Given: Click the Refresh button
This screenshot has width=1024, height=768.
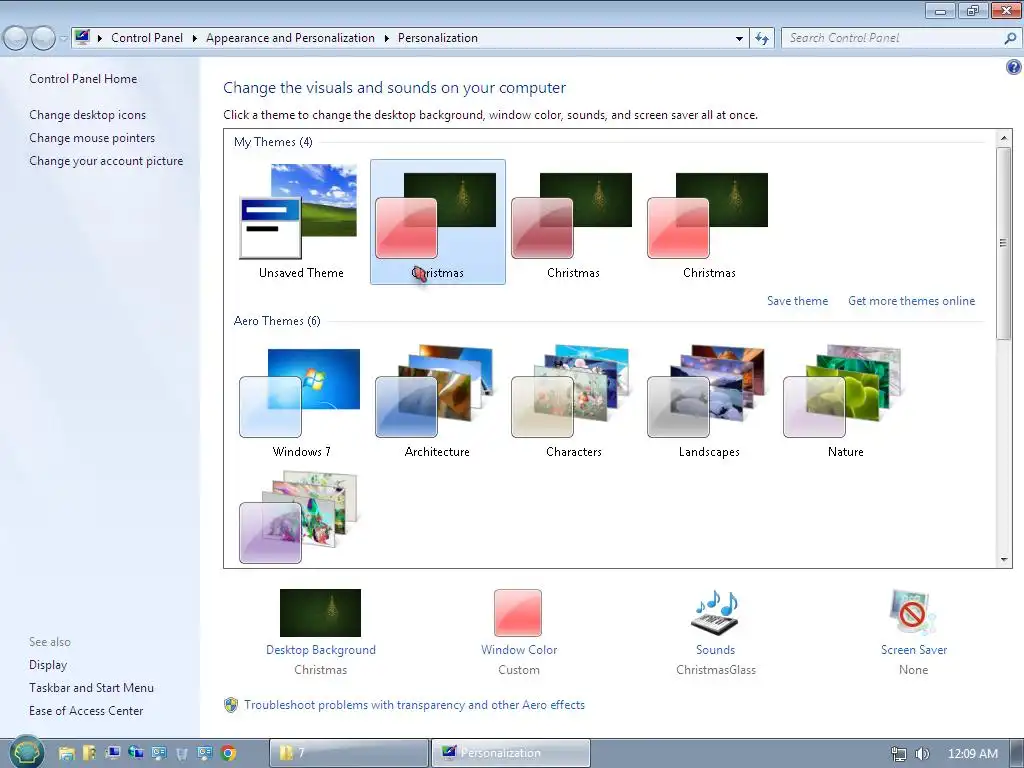Looking at the screenshot, I should coord(761,39).
